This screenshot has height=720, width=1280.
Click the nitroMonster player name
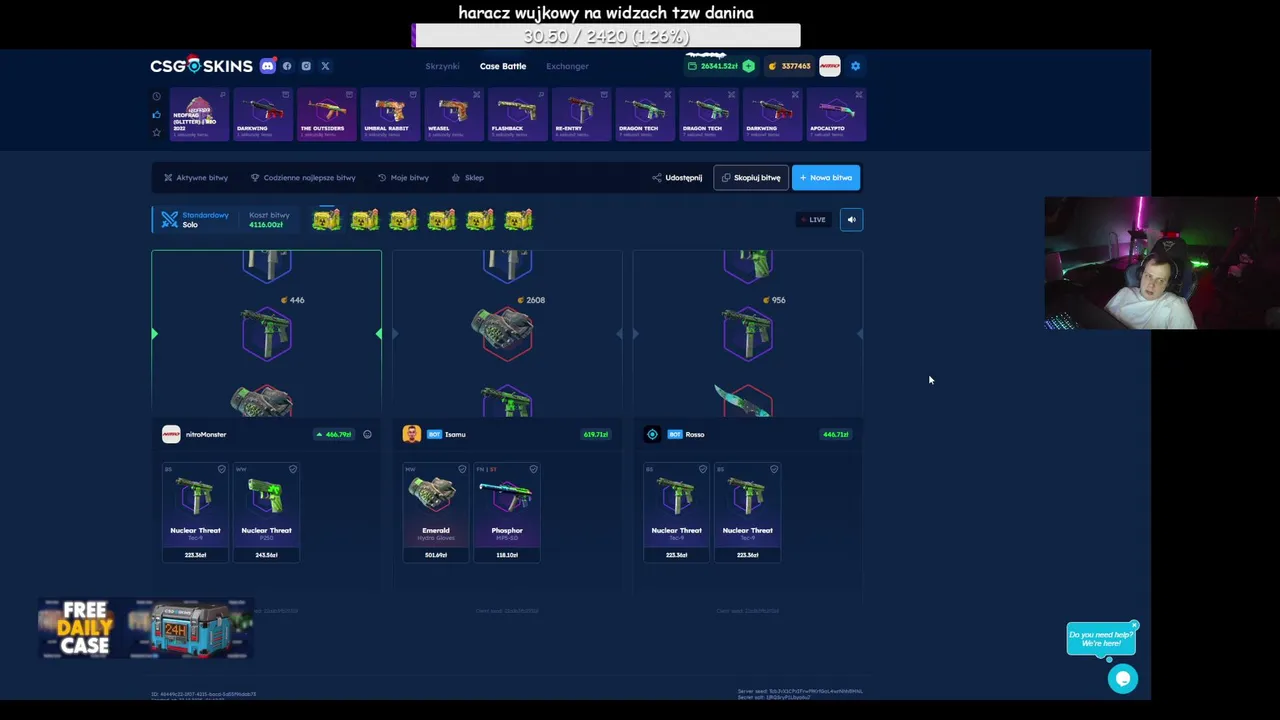[x=206, y=434]
